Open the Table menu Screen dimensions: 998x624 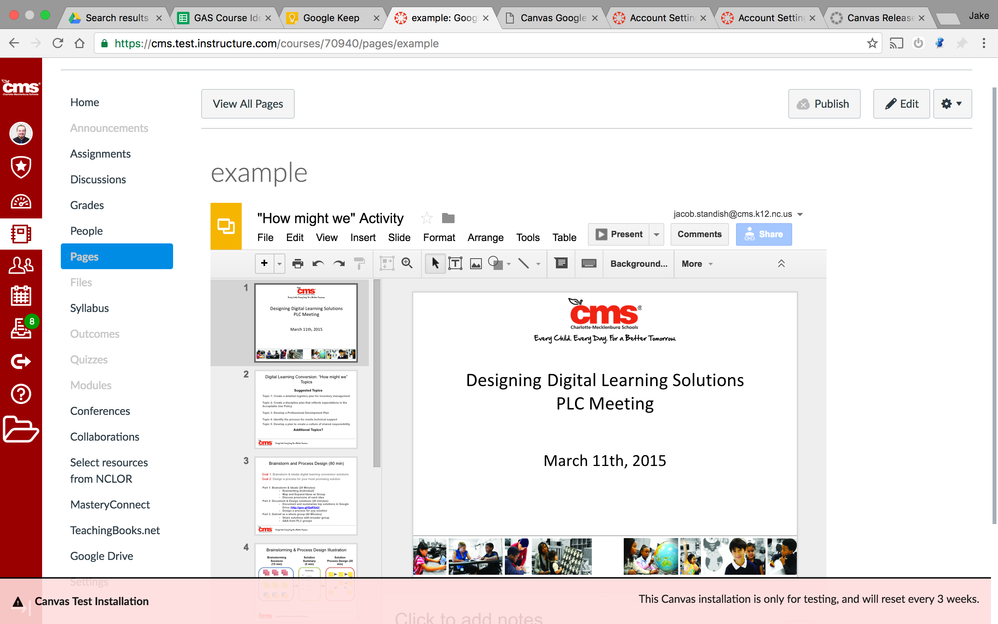564,238
